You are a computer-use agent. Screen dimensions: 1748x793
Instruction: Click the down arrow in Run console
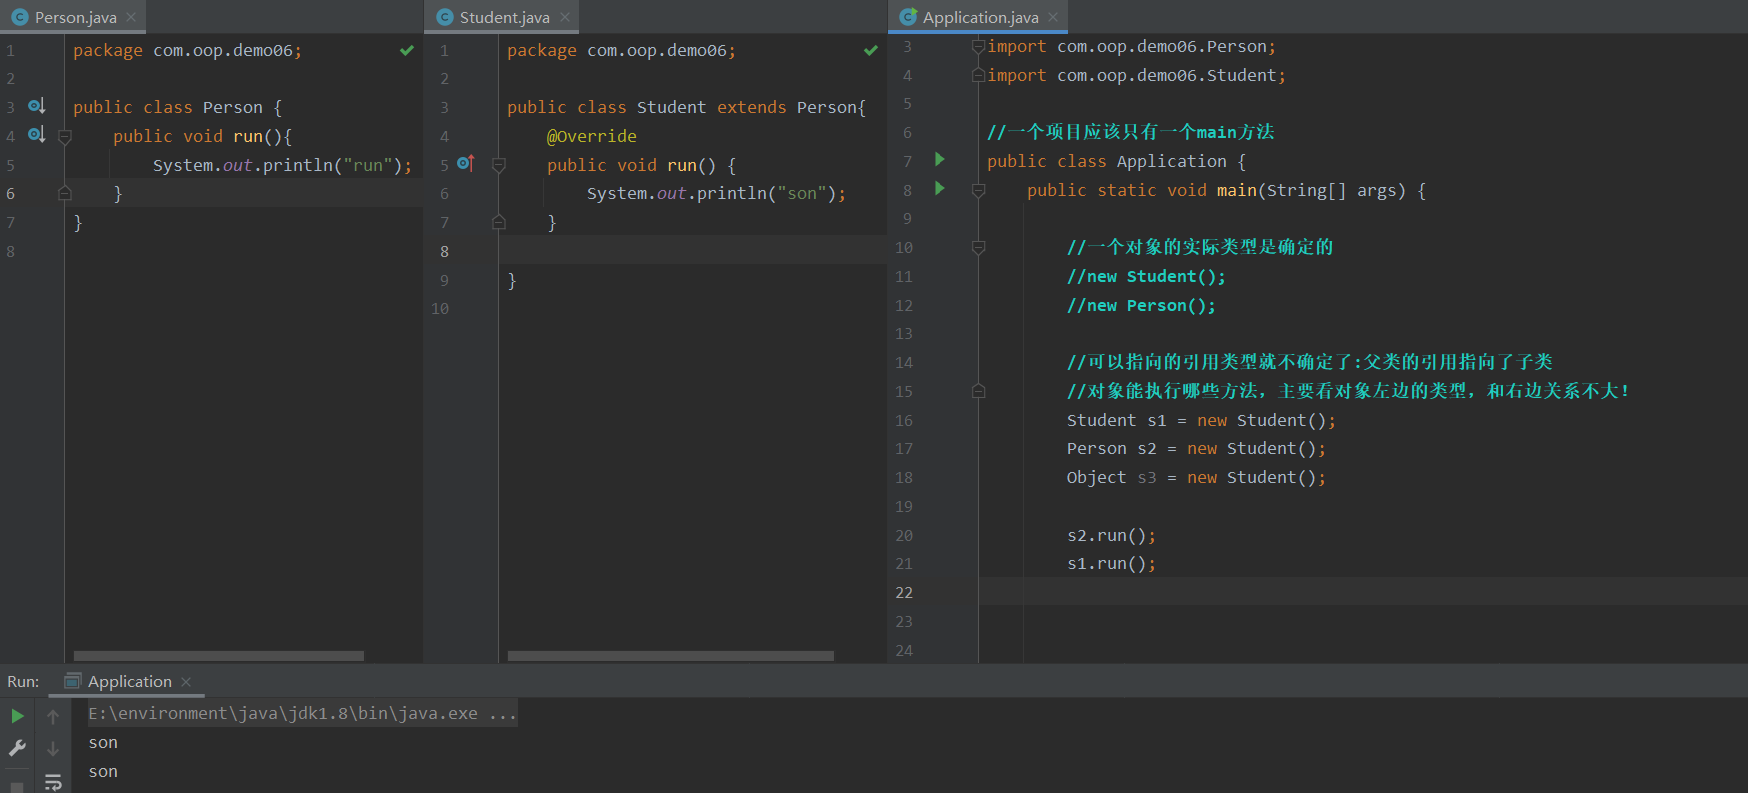tap(53, 748)
